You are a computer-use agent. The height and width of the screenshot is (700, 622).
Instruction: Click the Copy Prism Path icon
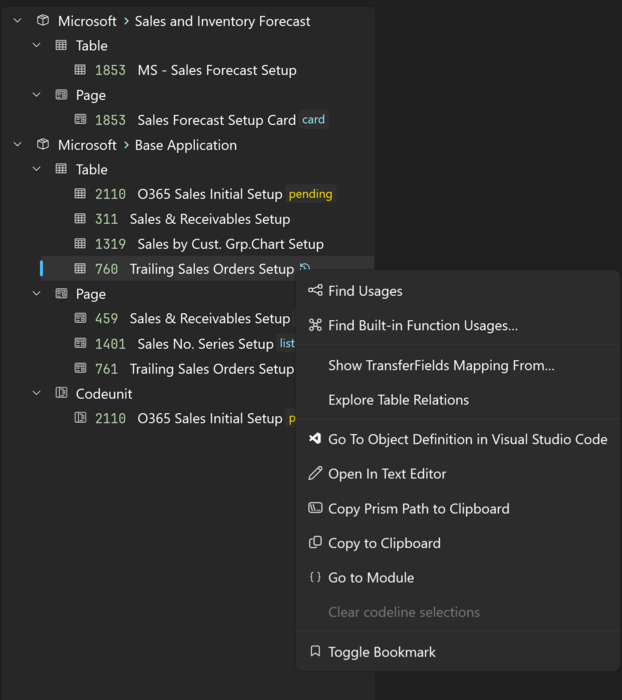coord(315,508)
